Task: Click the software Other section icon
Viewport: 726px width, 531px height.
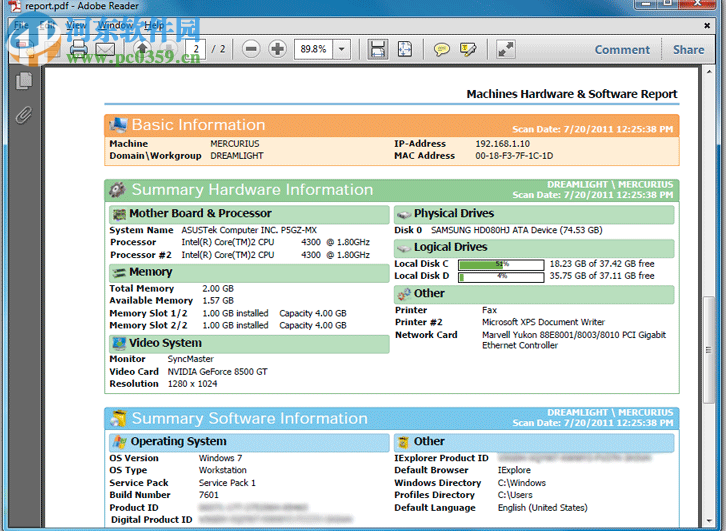Action: [404, 442]
